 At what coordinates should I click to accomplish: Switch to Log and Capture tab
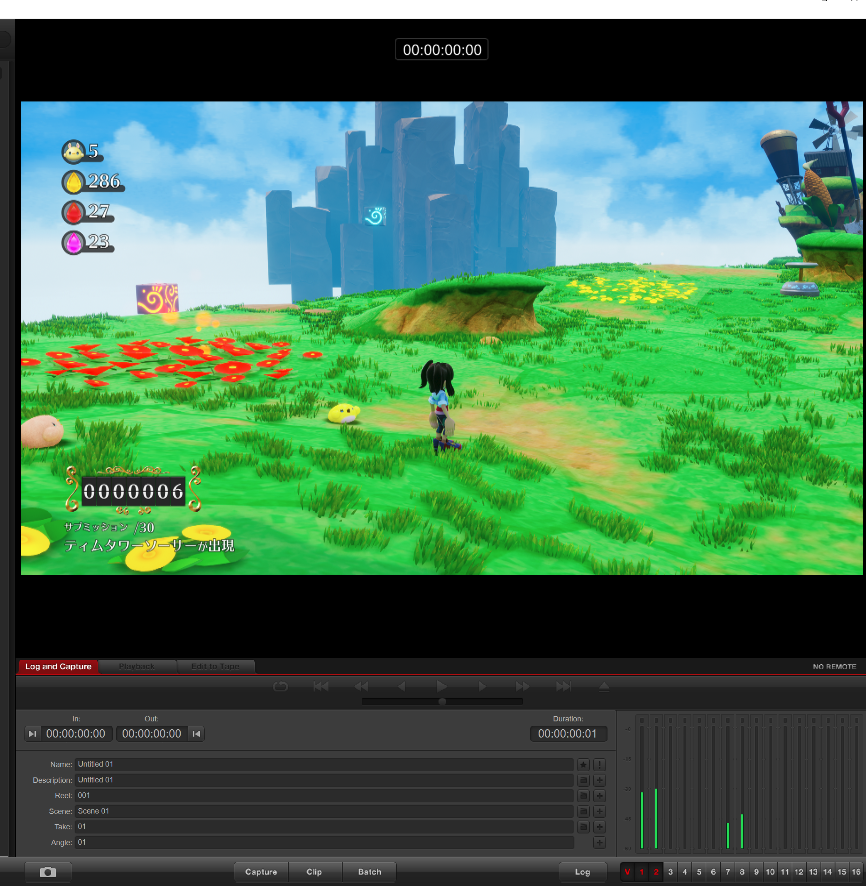point(58,667)
